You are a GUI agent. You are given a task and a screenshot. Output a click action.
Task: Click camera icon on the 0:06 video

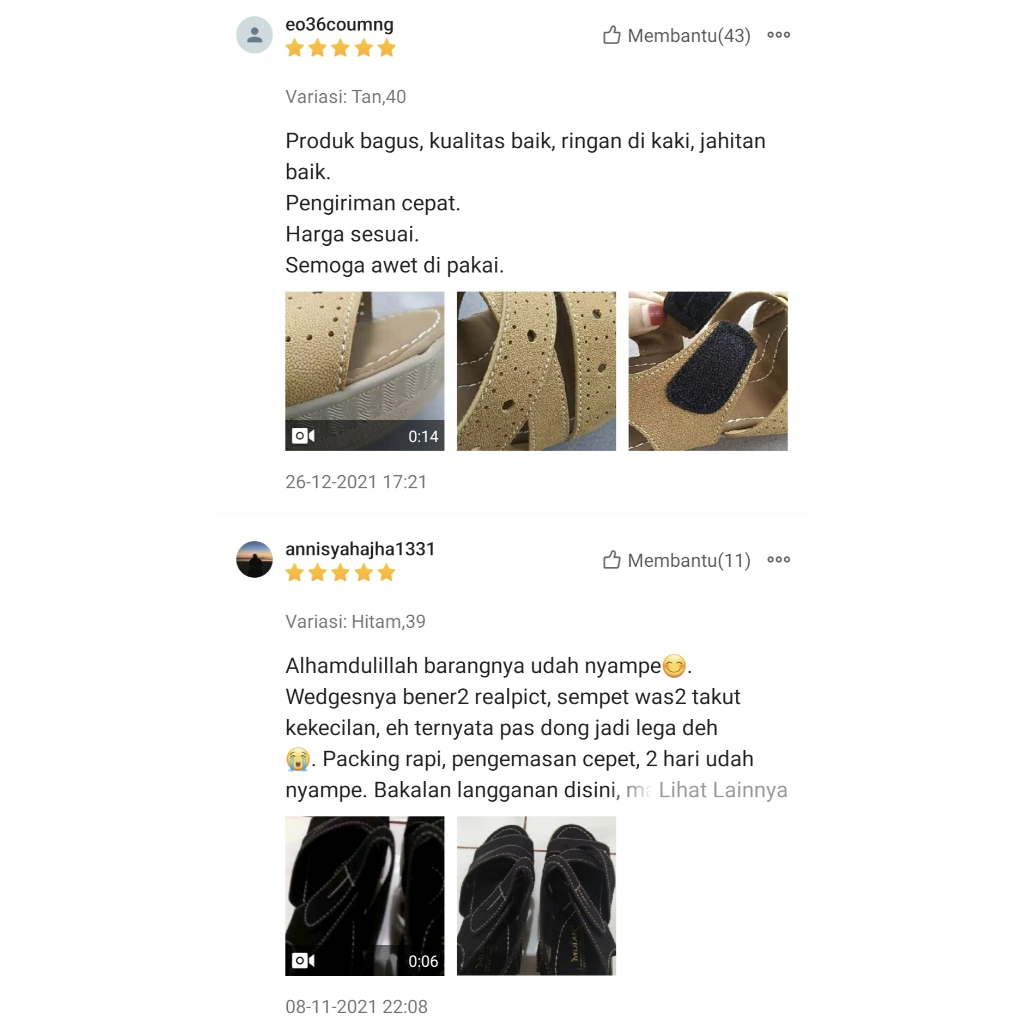click(x=303, y=961)
